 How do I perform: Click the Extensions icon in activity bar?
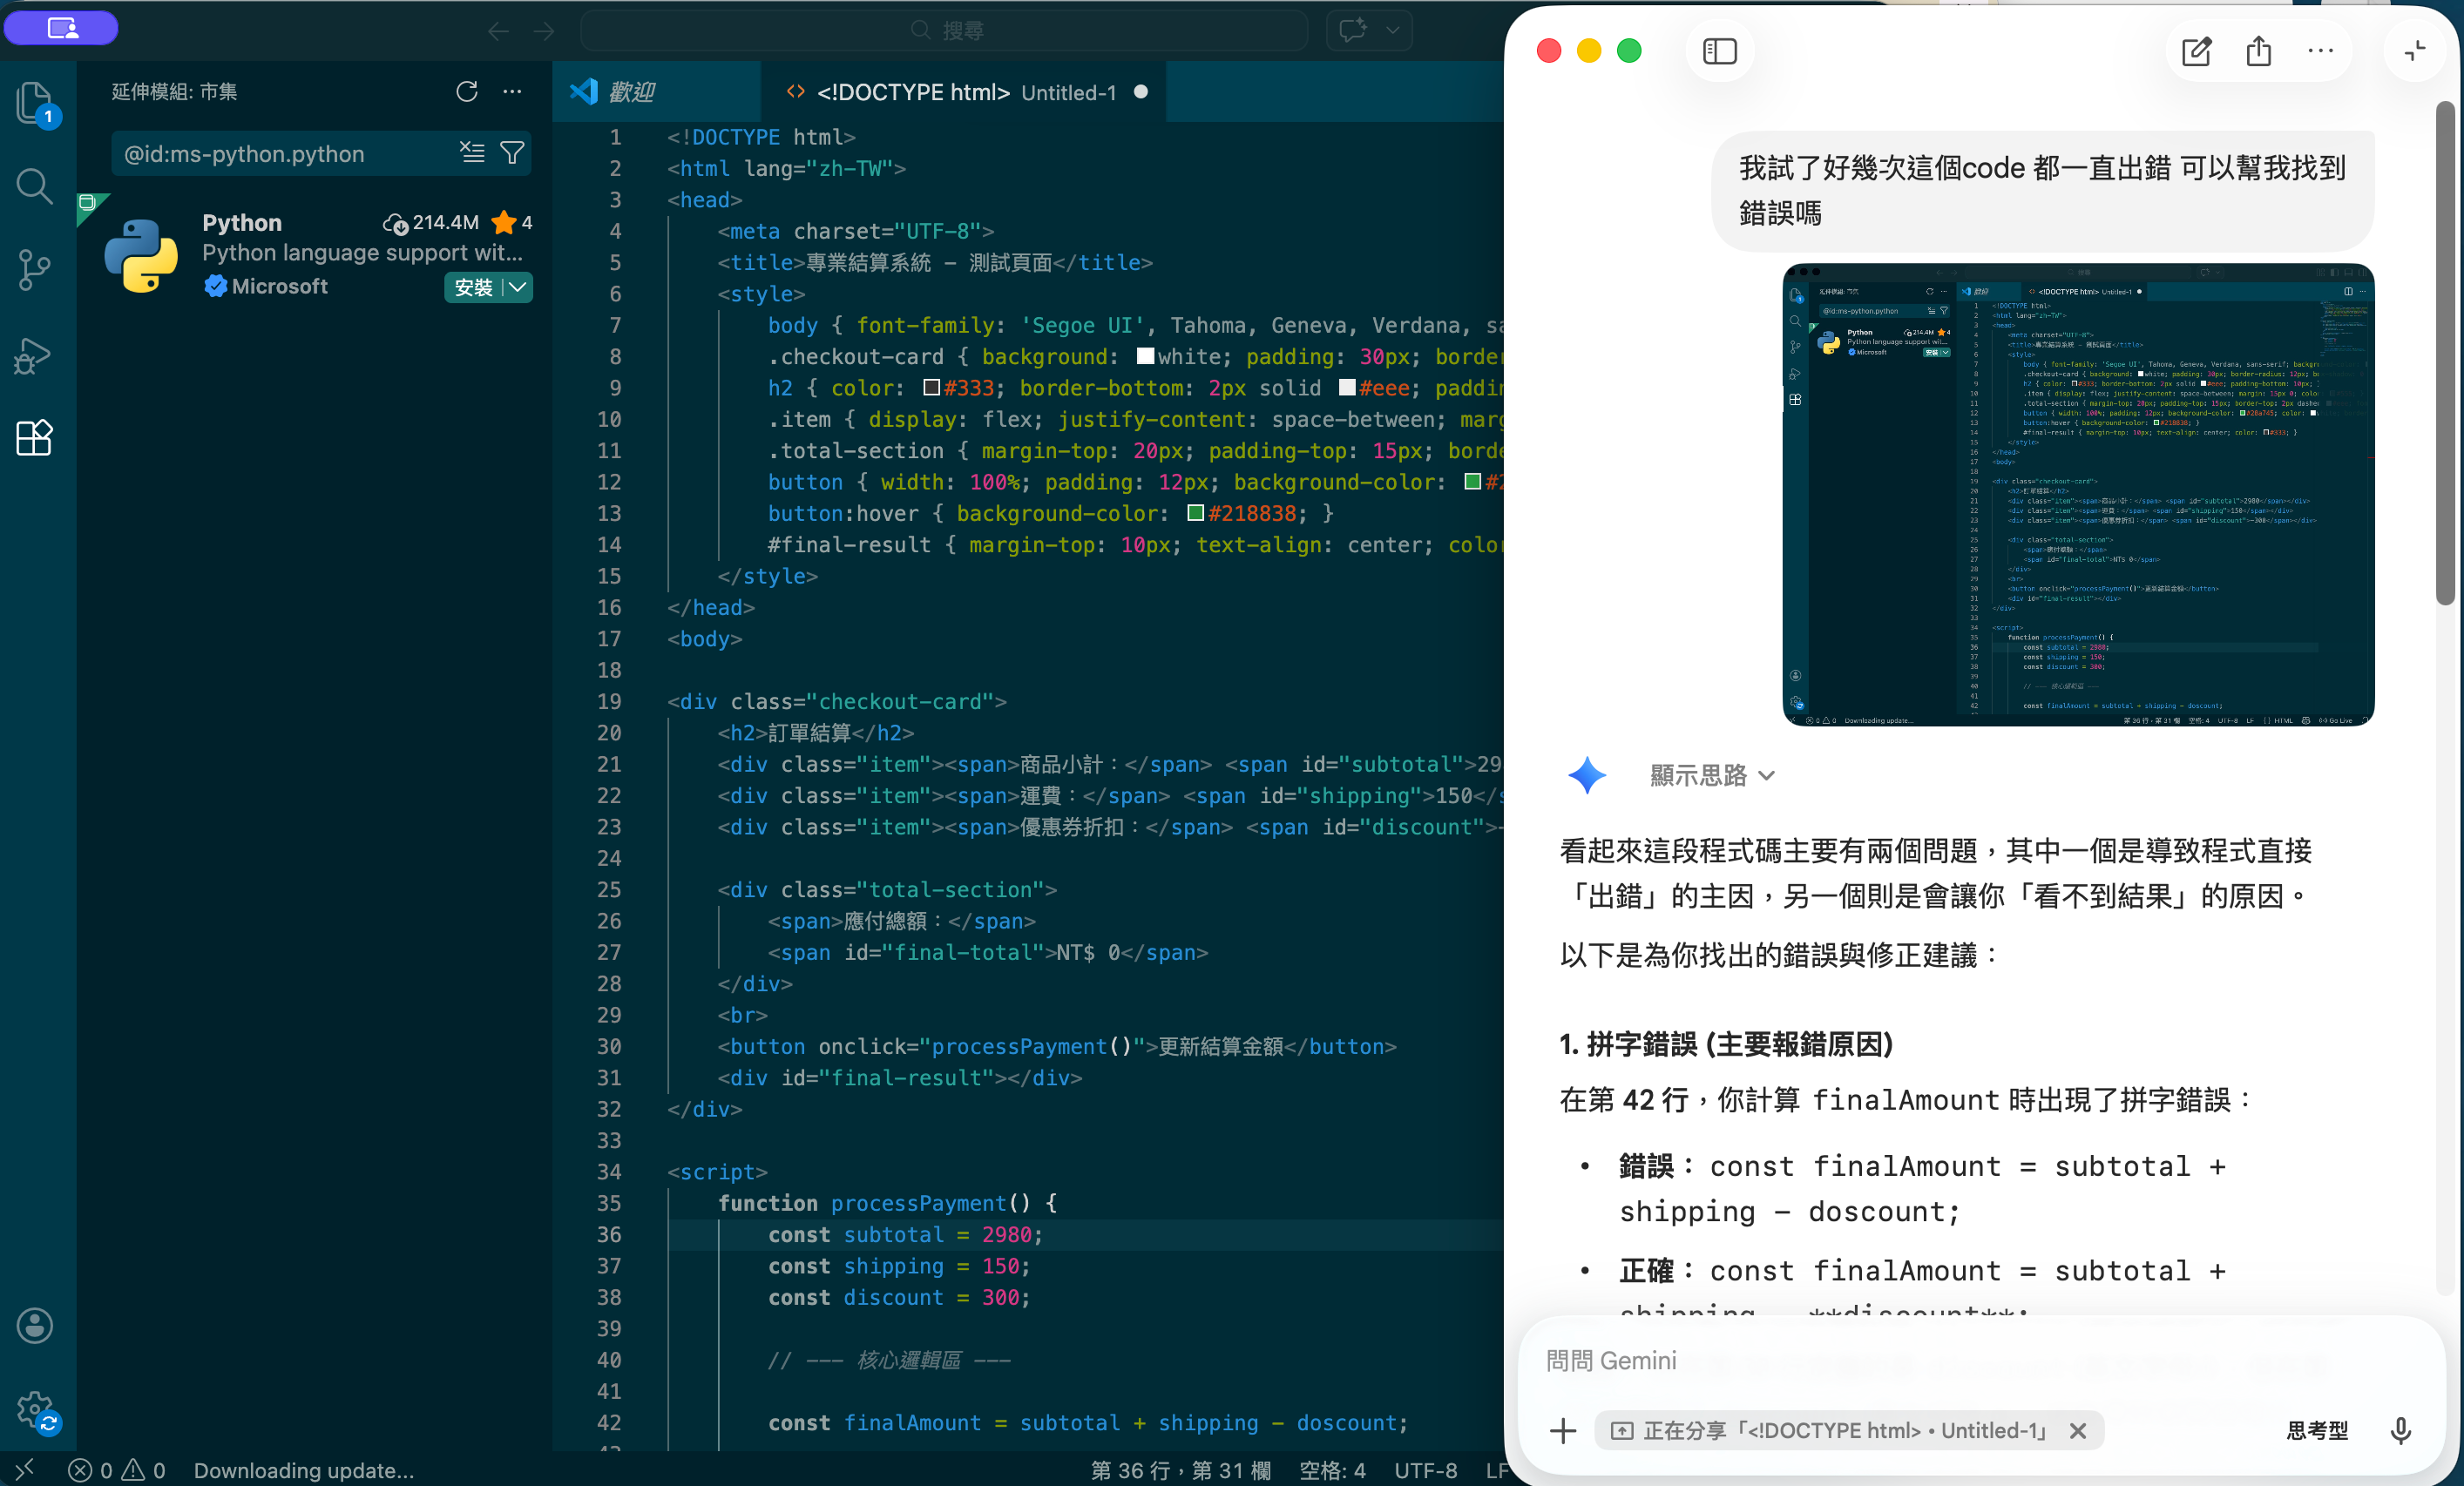tap(35, 437)
